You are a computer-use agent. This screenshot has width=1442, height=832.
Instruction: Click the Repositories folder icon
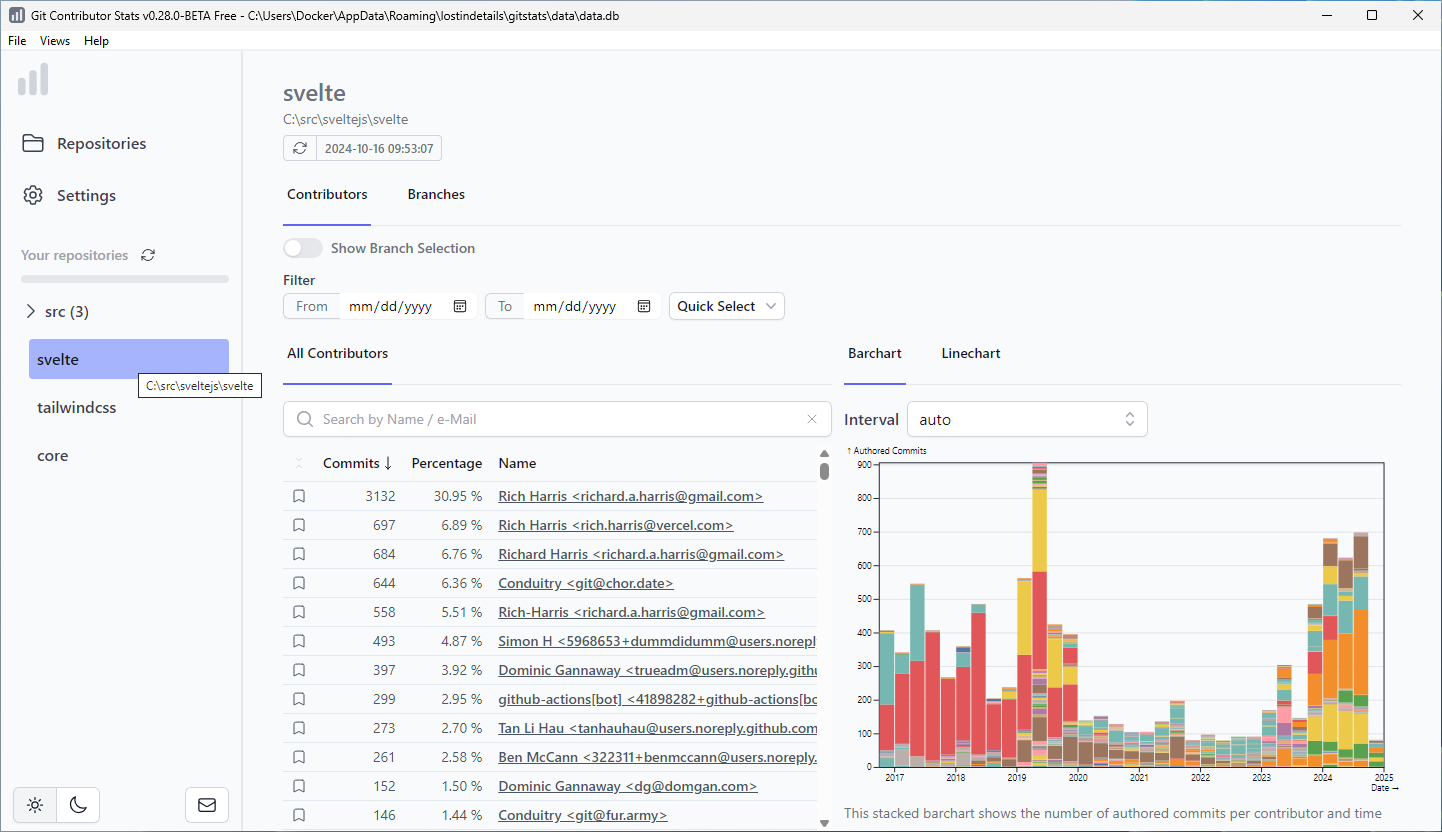coord(33,143)
